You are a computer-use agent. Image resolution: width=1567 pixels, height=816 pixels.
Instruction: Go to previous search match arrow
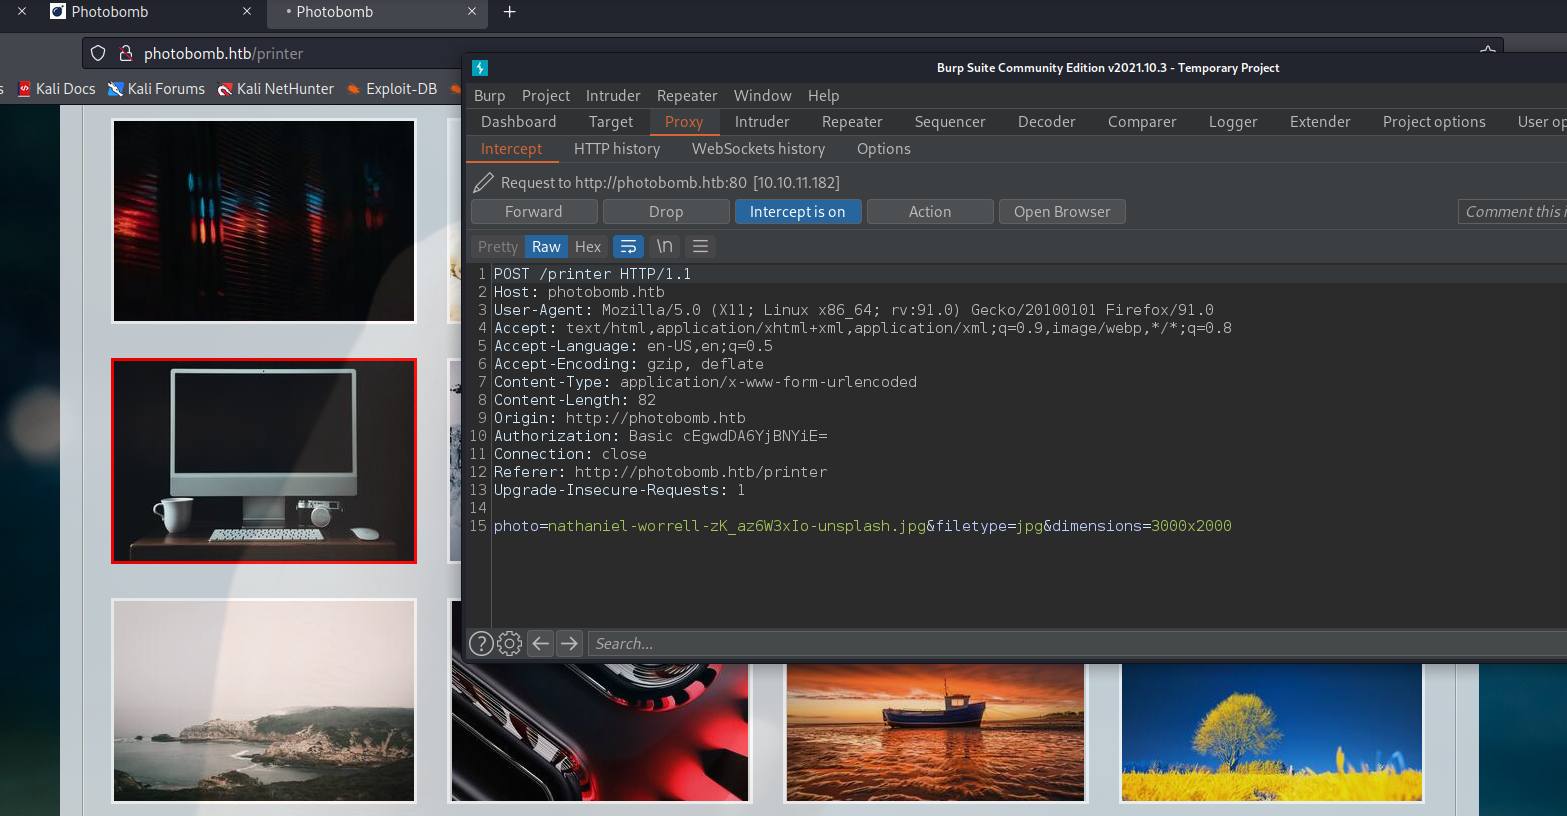[x=541, y=644]
